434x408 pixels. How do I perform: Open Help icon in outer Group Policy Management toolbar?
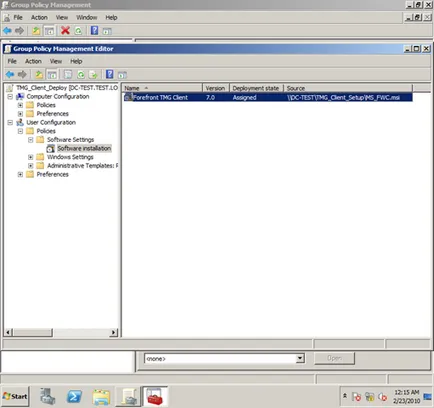94,31
